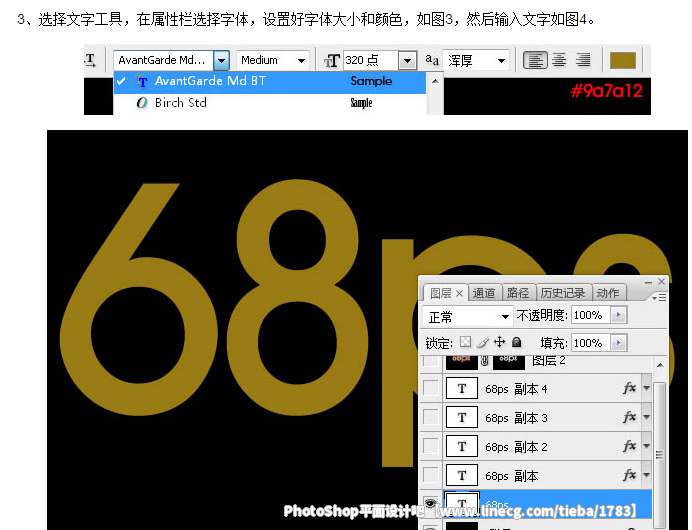Choose Birch Std from the font list
The width and height of the screenshot is (692, 530).
click(180, 103)
